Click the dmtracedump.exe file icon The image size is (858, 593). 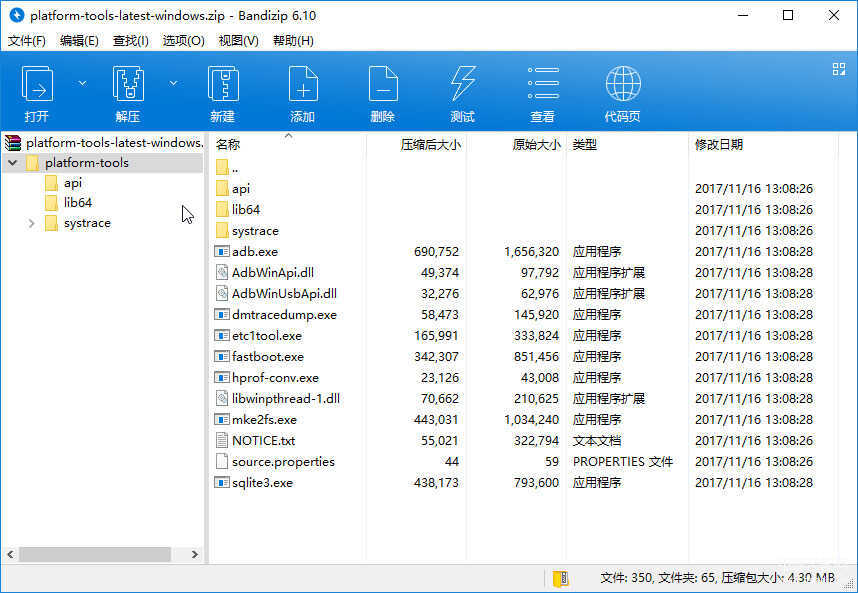click(222, 315)
